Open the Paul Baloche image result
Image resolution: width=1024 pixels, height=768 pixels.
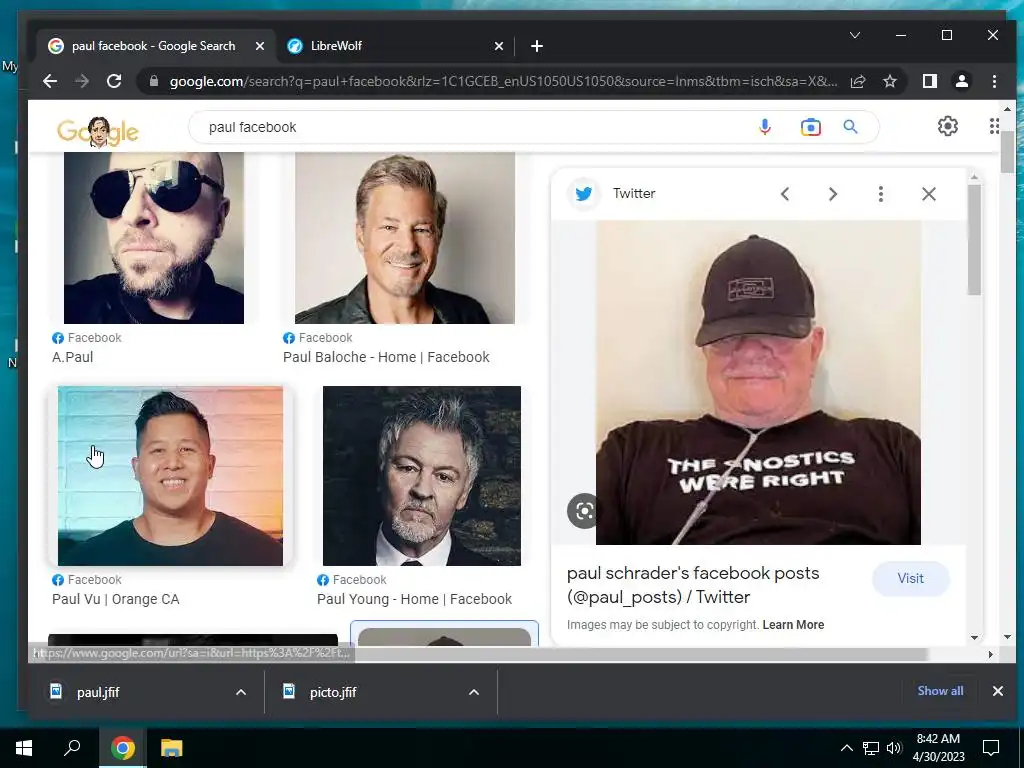tap(405, 238)
